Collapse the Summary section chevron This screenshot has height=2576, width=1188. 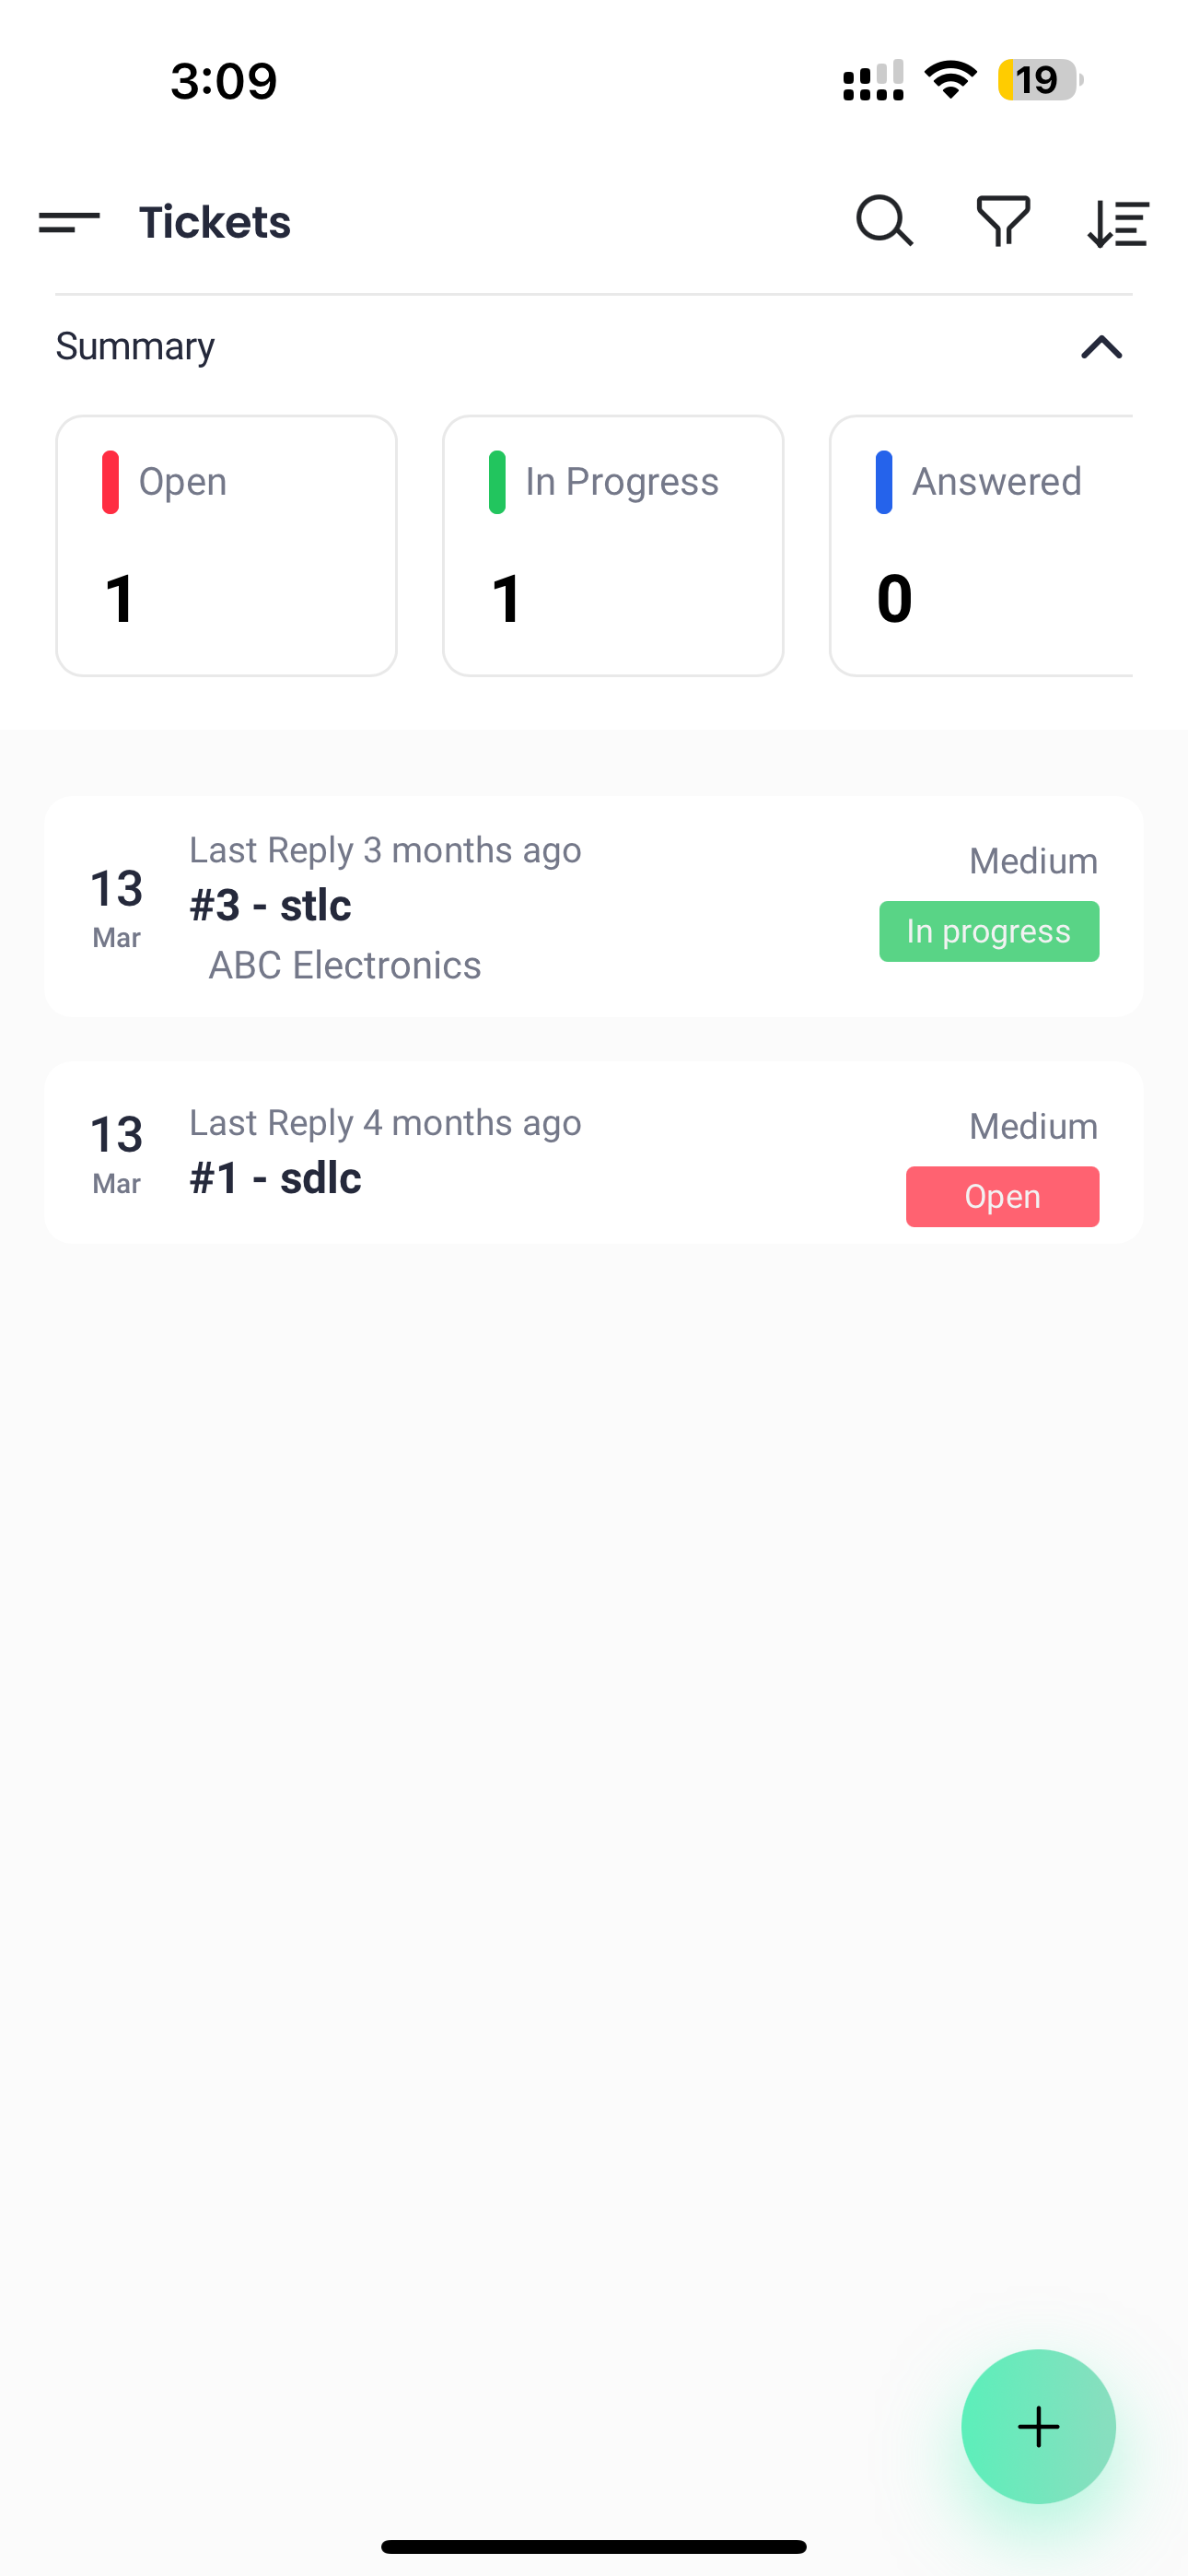(1101, 347)
